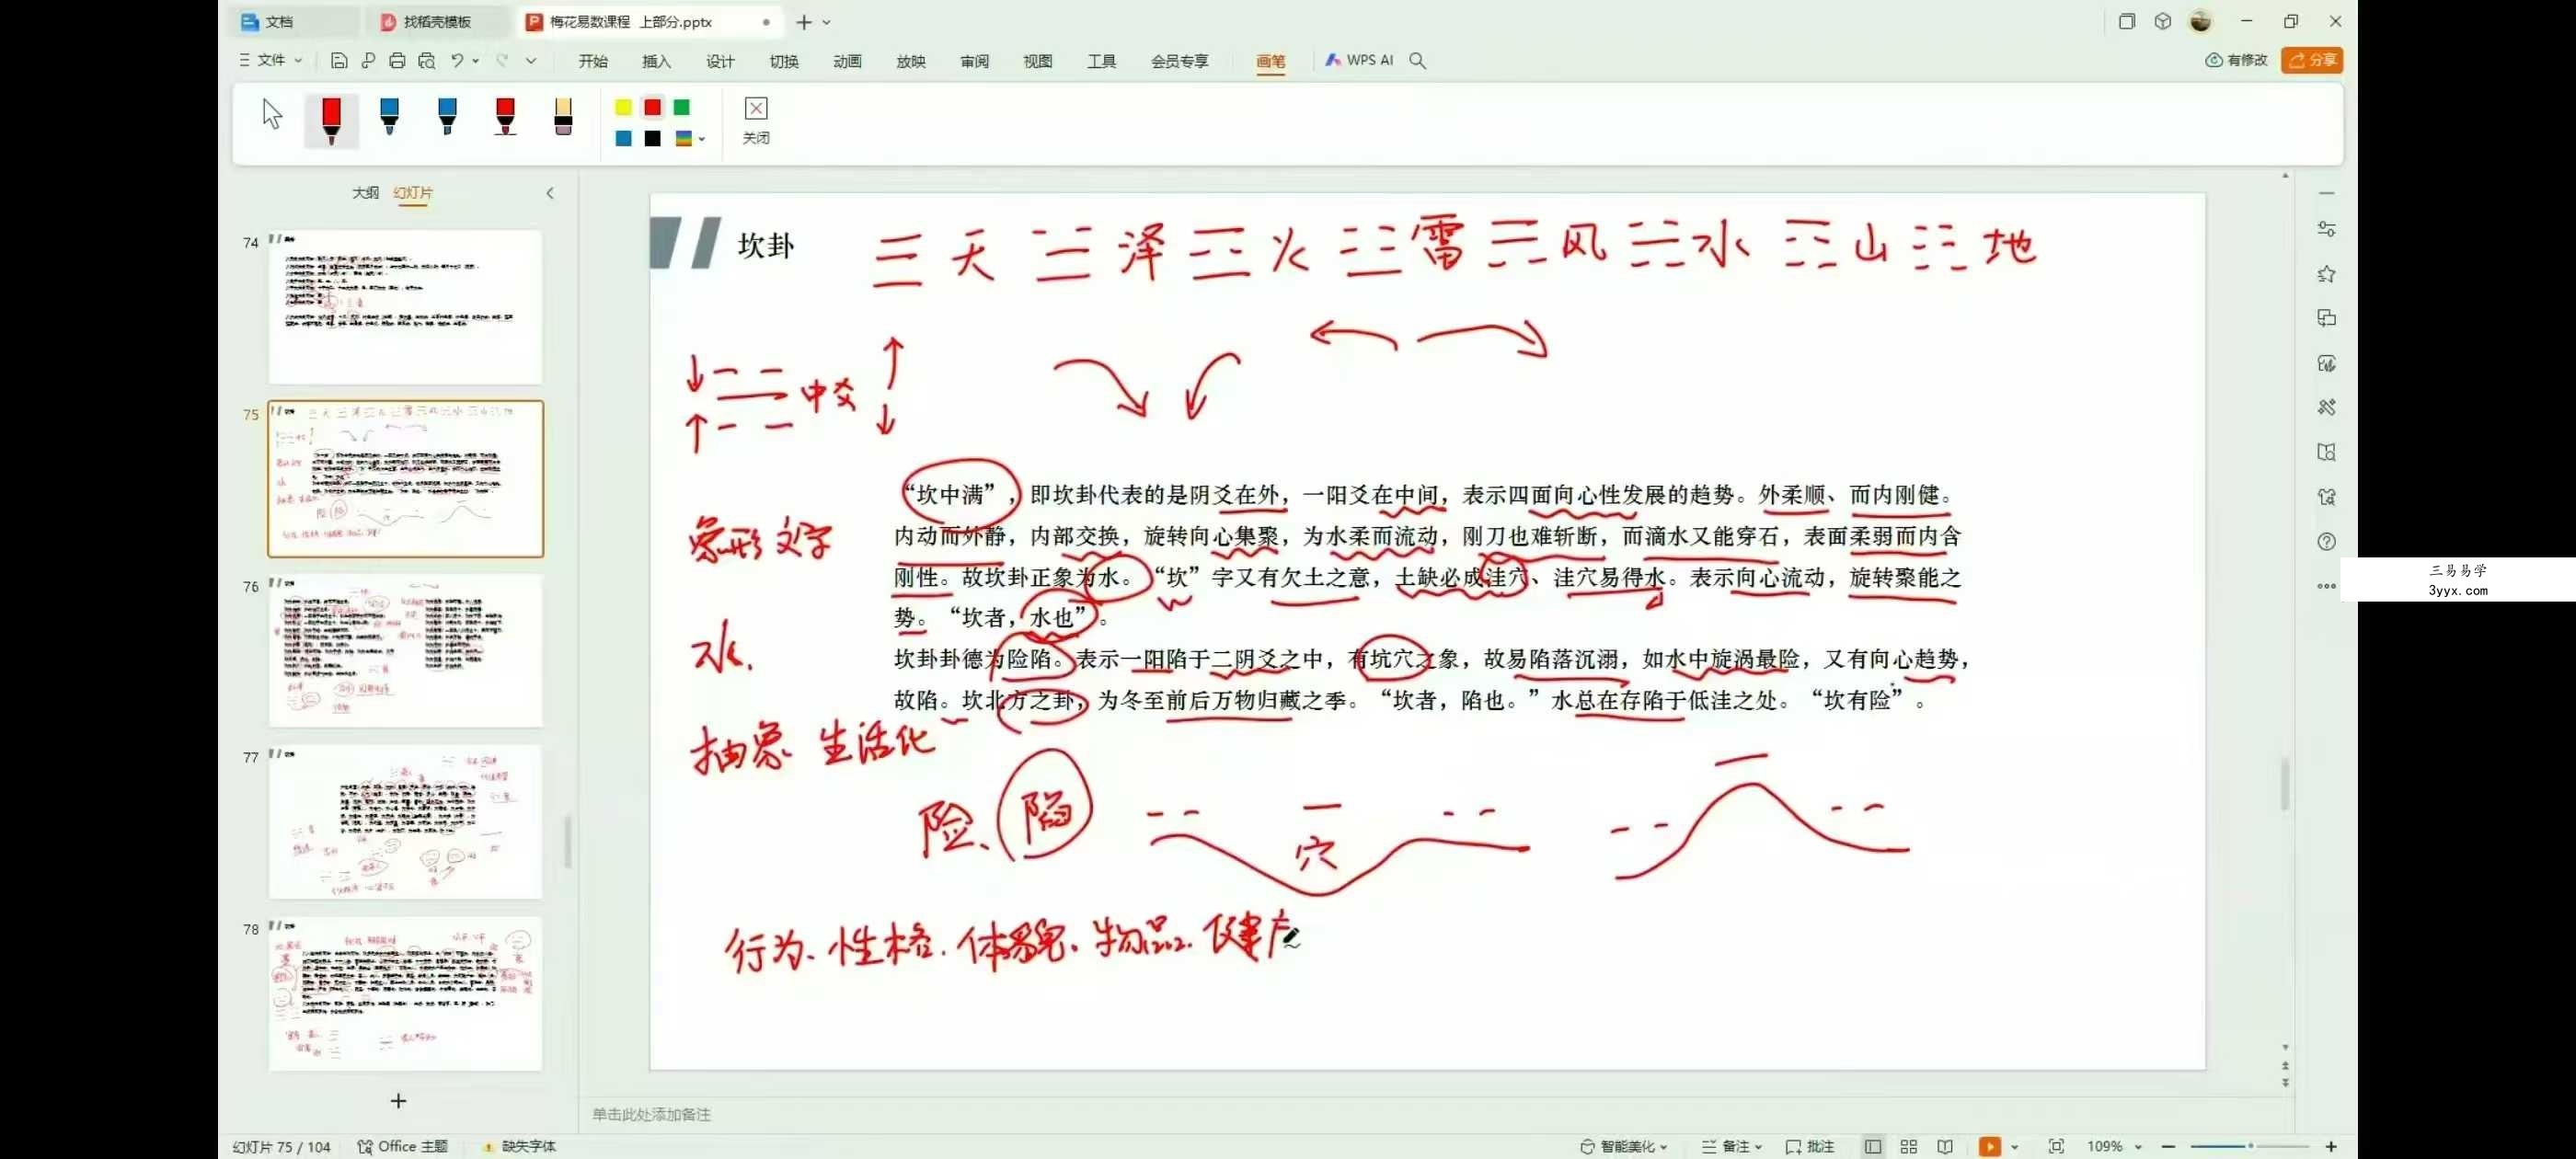The height and width of the screenshot is (1159, 2576).
Task: Switch to normal view icon
Action: pos(1873,1146)
